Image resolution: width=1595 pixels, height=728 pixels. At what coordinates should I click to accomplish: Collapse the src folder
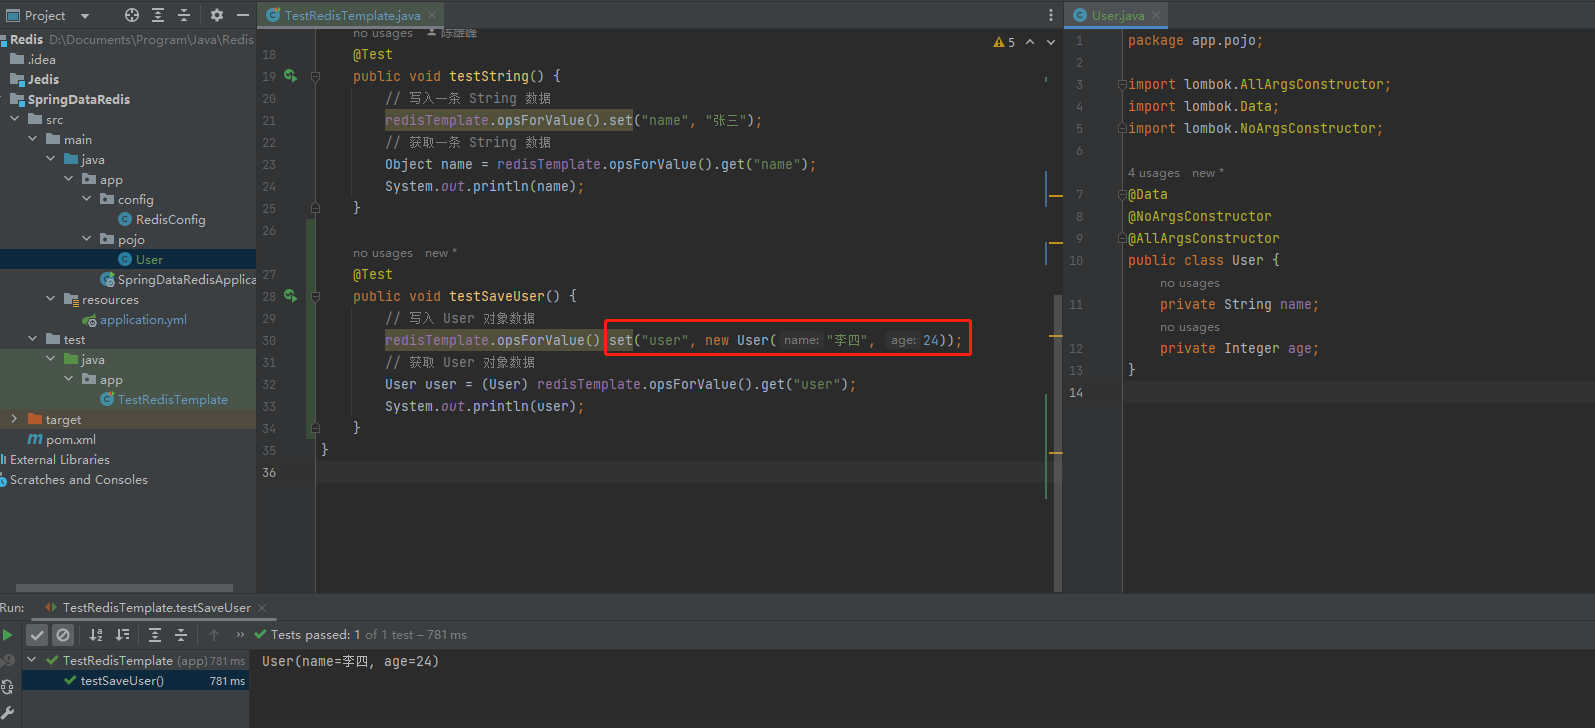15,119
